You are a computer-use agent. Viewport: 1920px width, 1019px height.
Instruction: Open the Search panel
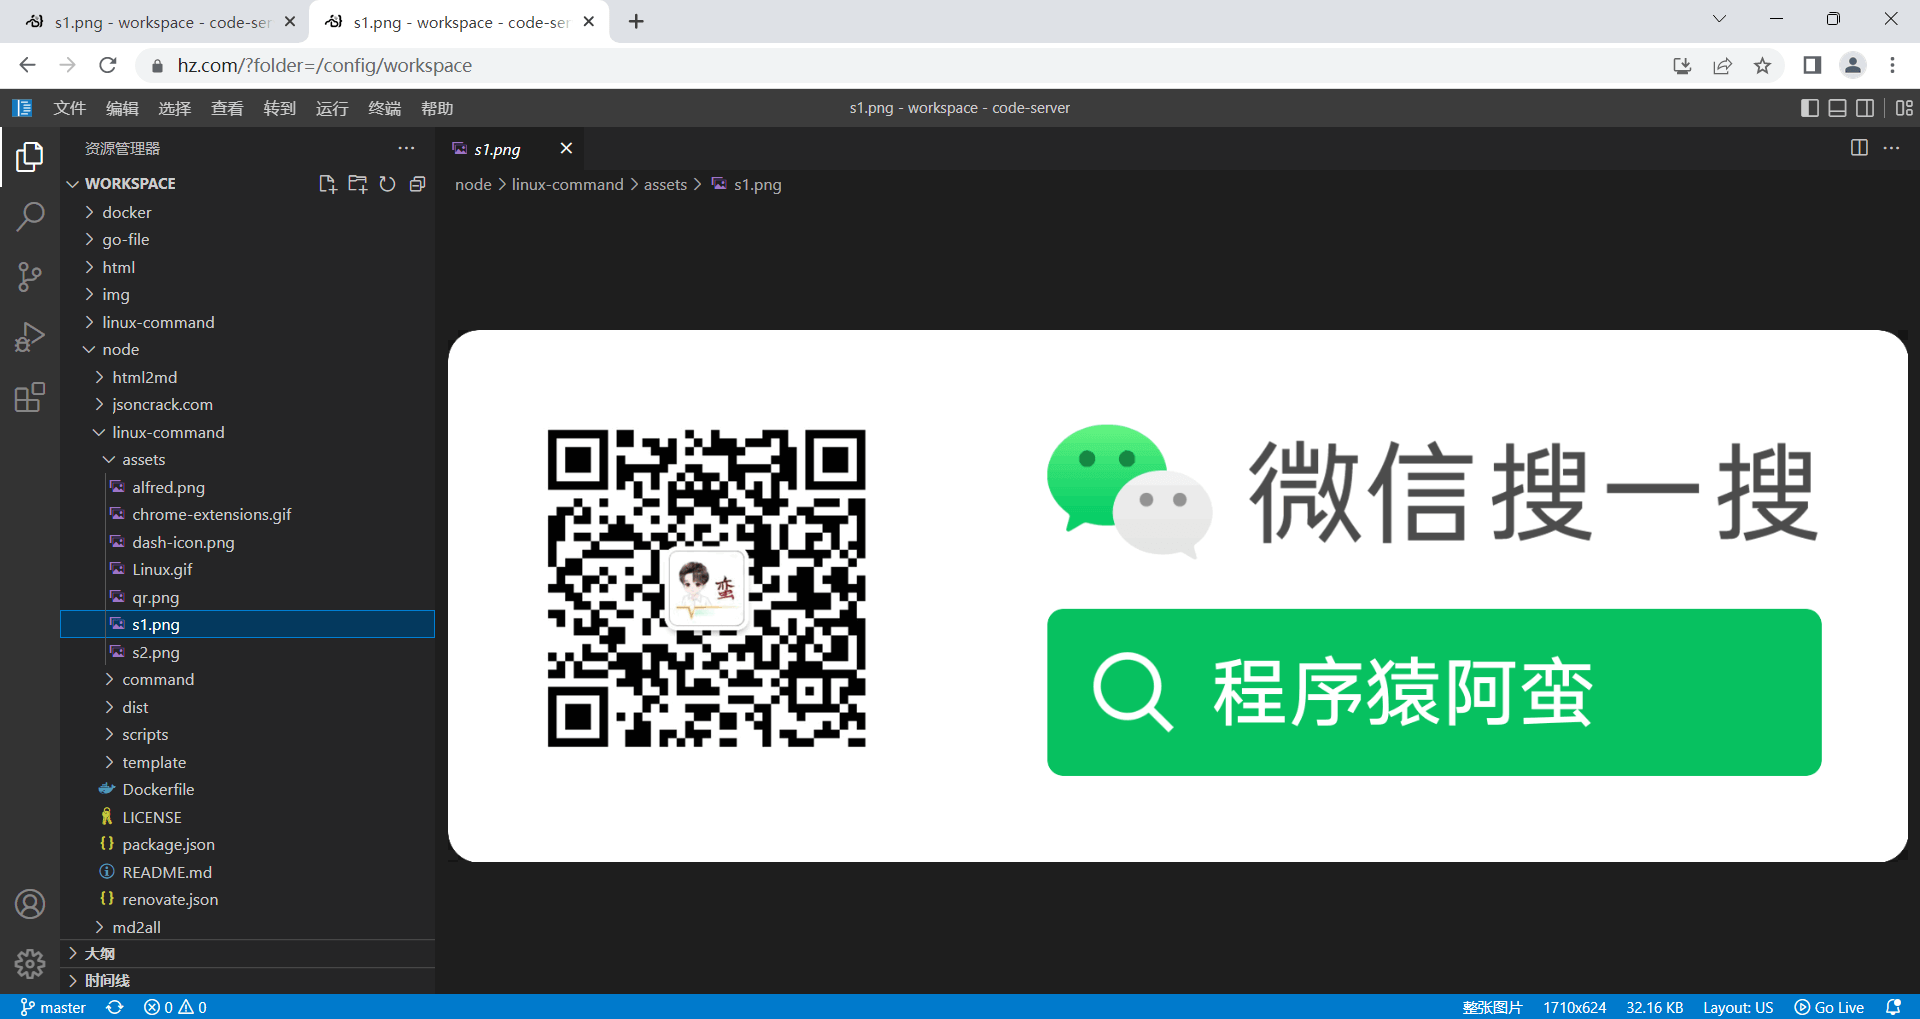(30, 215)
